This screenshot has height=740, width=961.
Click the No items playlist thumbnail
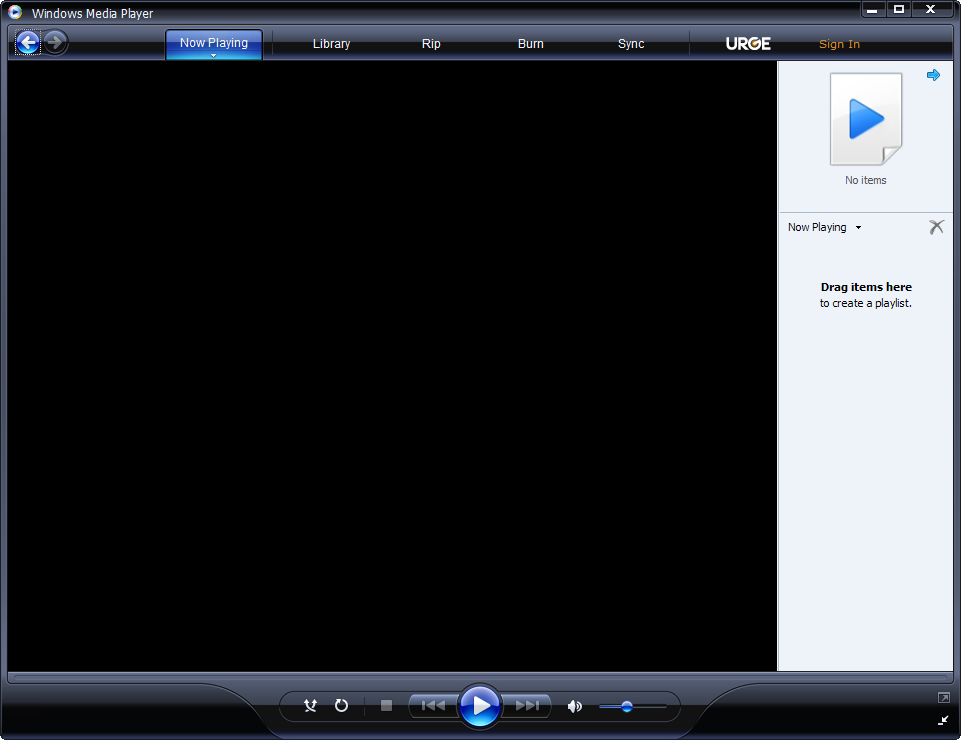pyautogui.click(x=865, y=120)
